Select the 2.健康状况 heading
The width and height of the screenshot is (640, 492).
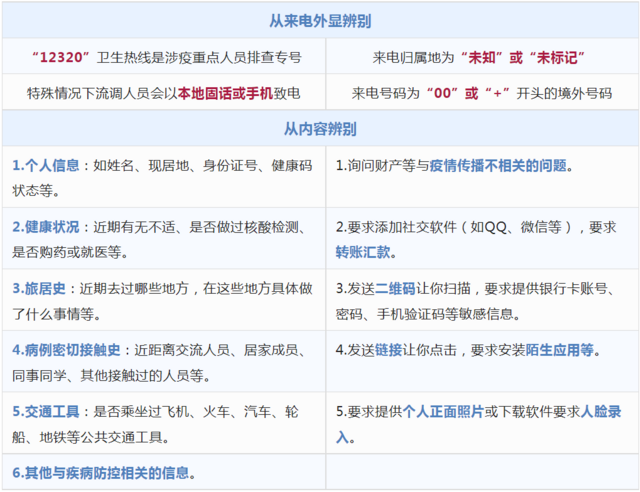coord(45,227)
